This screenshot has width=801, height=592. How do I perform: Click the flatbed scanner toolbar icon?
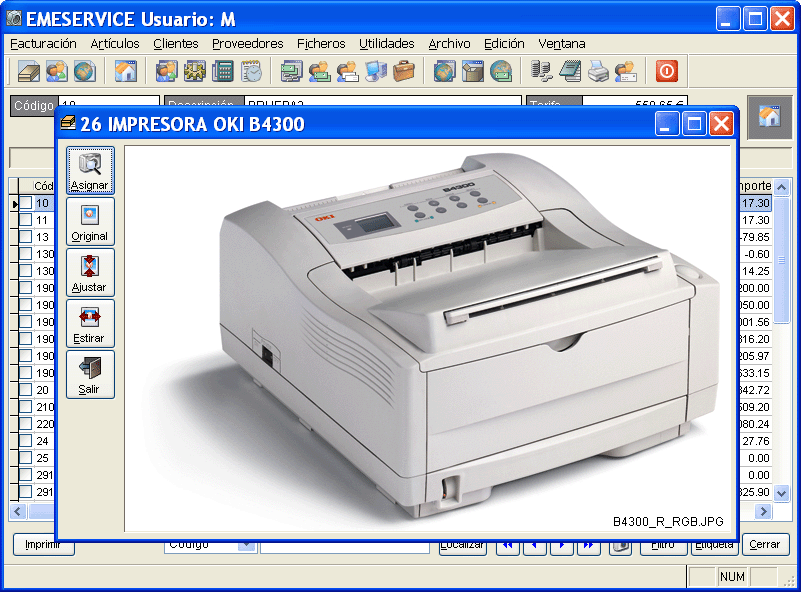click(x=29, y=71)
